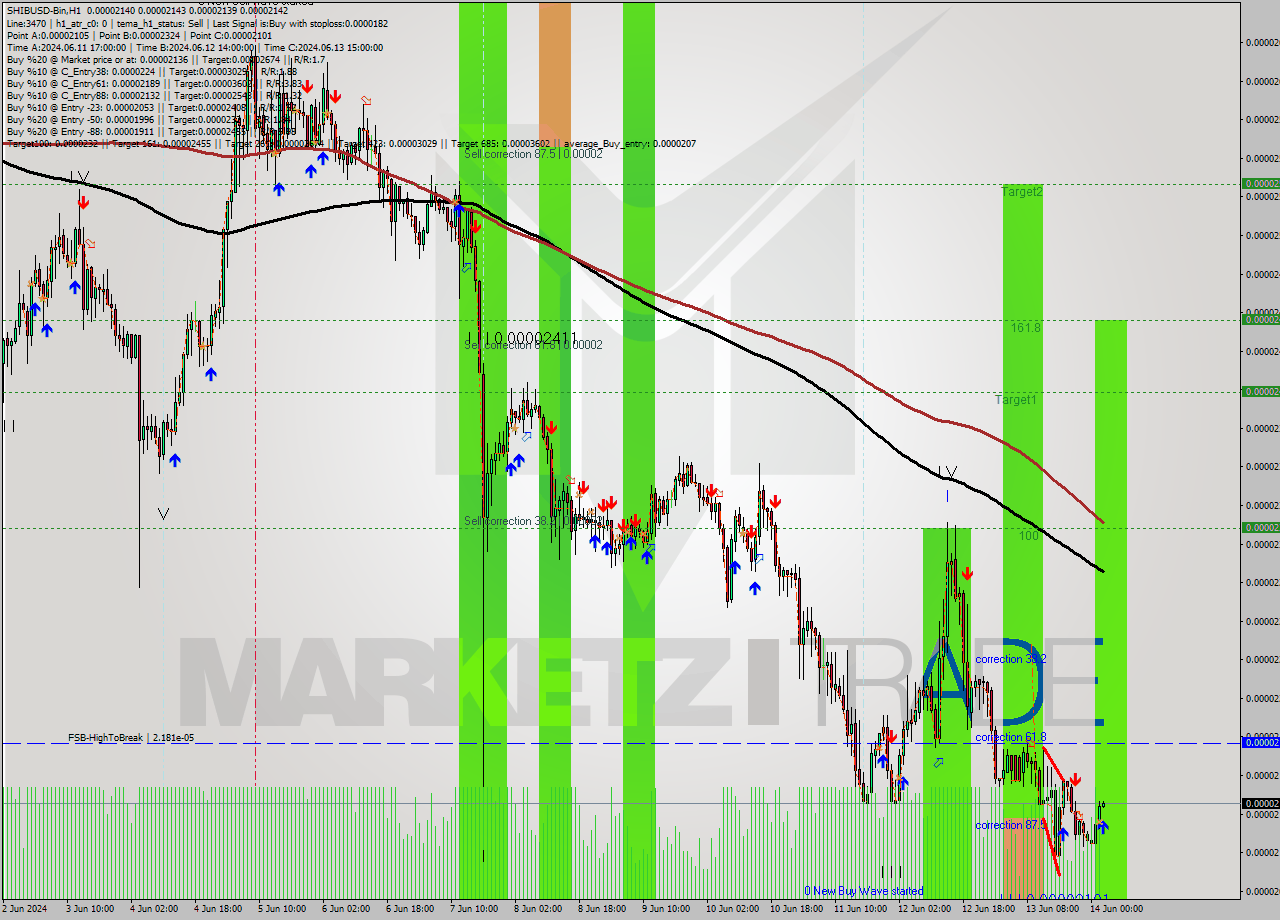
Task: Click the '9 Jun 10:00' time label
Action: point(666,909)
